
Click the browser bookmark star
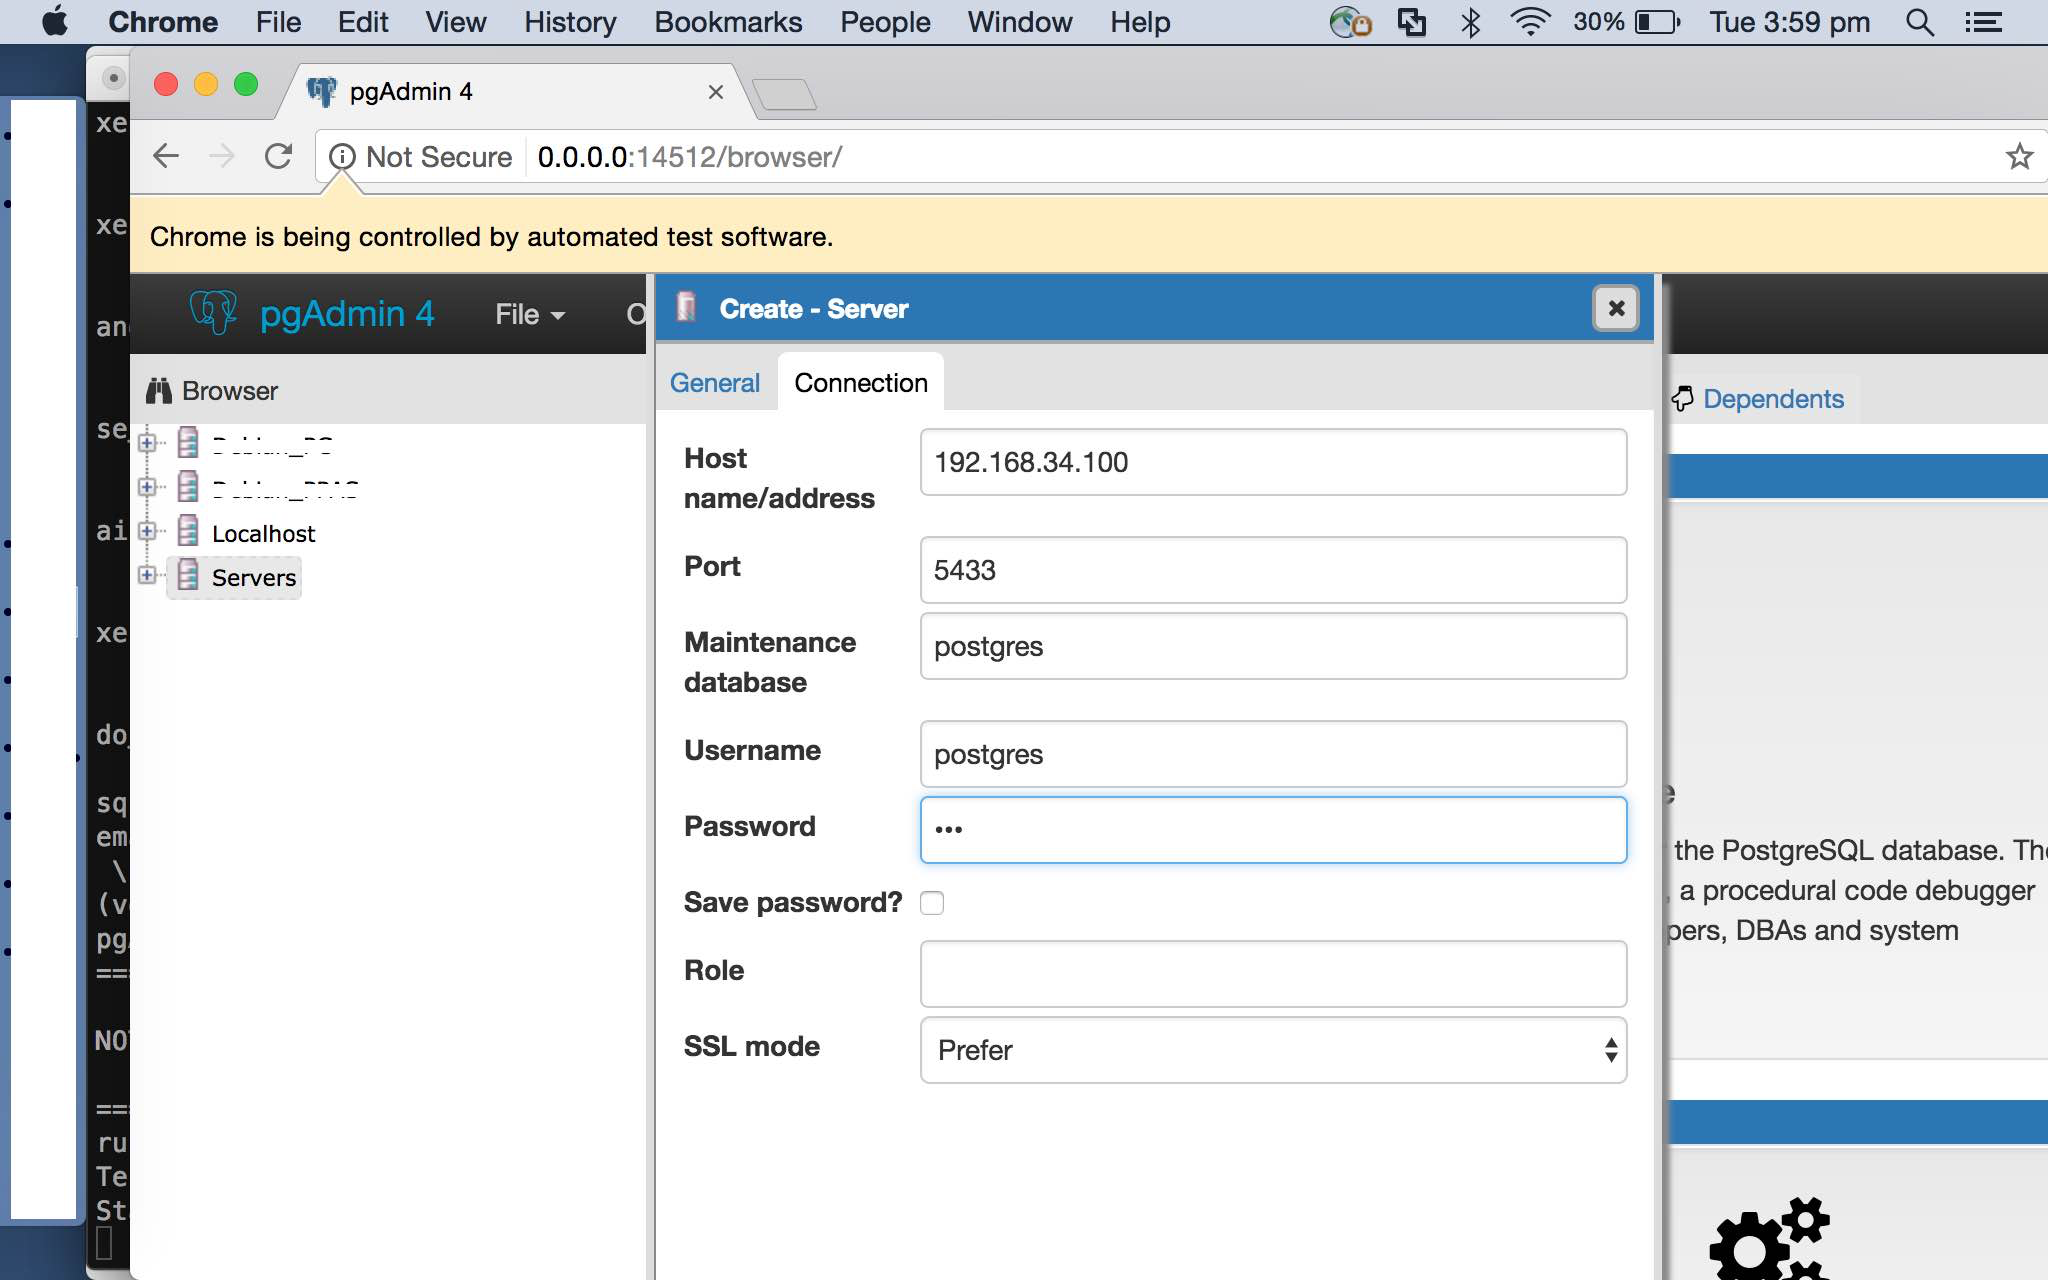[2021, 156]
